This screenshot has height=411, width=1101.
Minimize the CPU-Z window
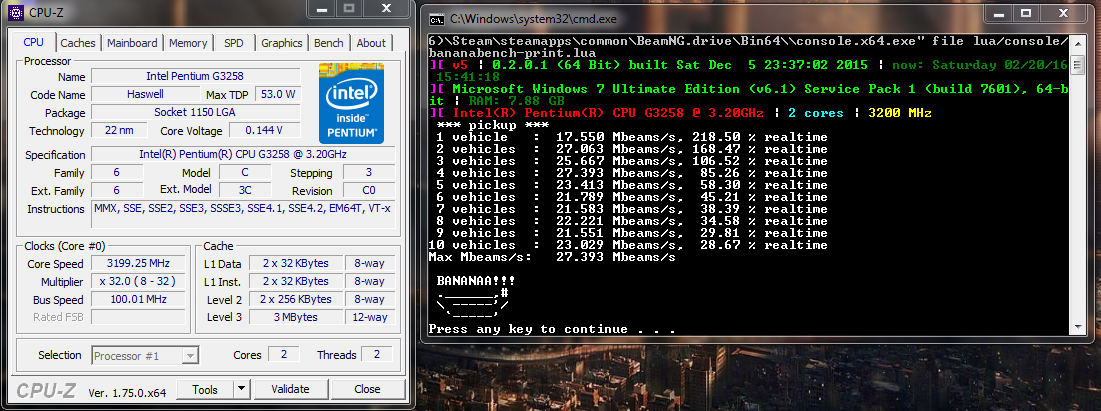(324, 8)
